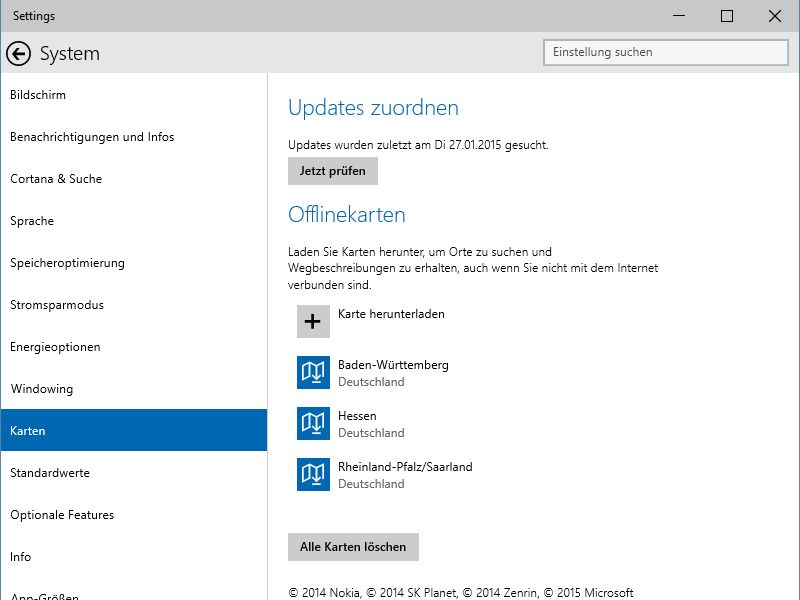The width and height of the screenshot is (800, 600).
Task: Select the Rheinland-Pfalz/Saarland map icon
Action: [x=313, y=474]
